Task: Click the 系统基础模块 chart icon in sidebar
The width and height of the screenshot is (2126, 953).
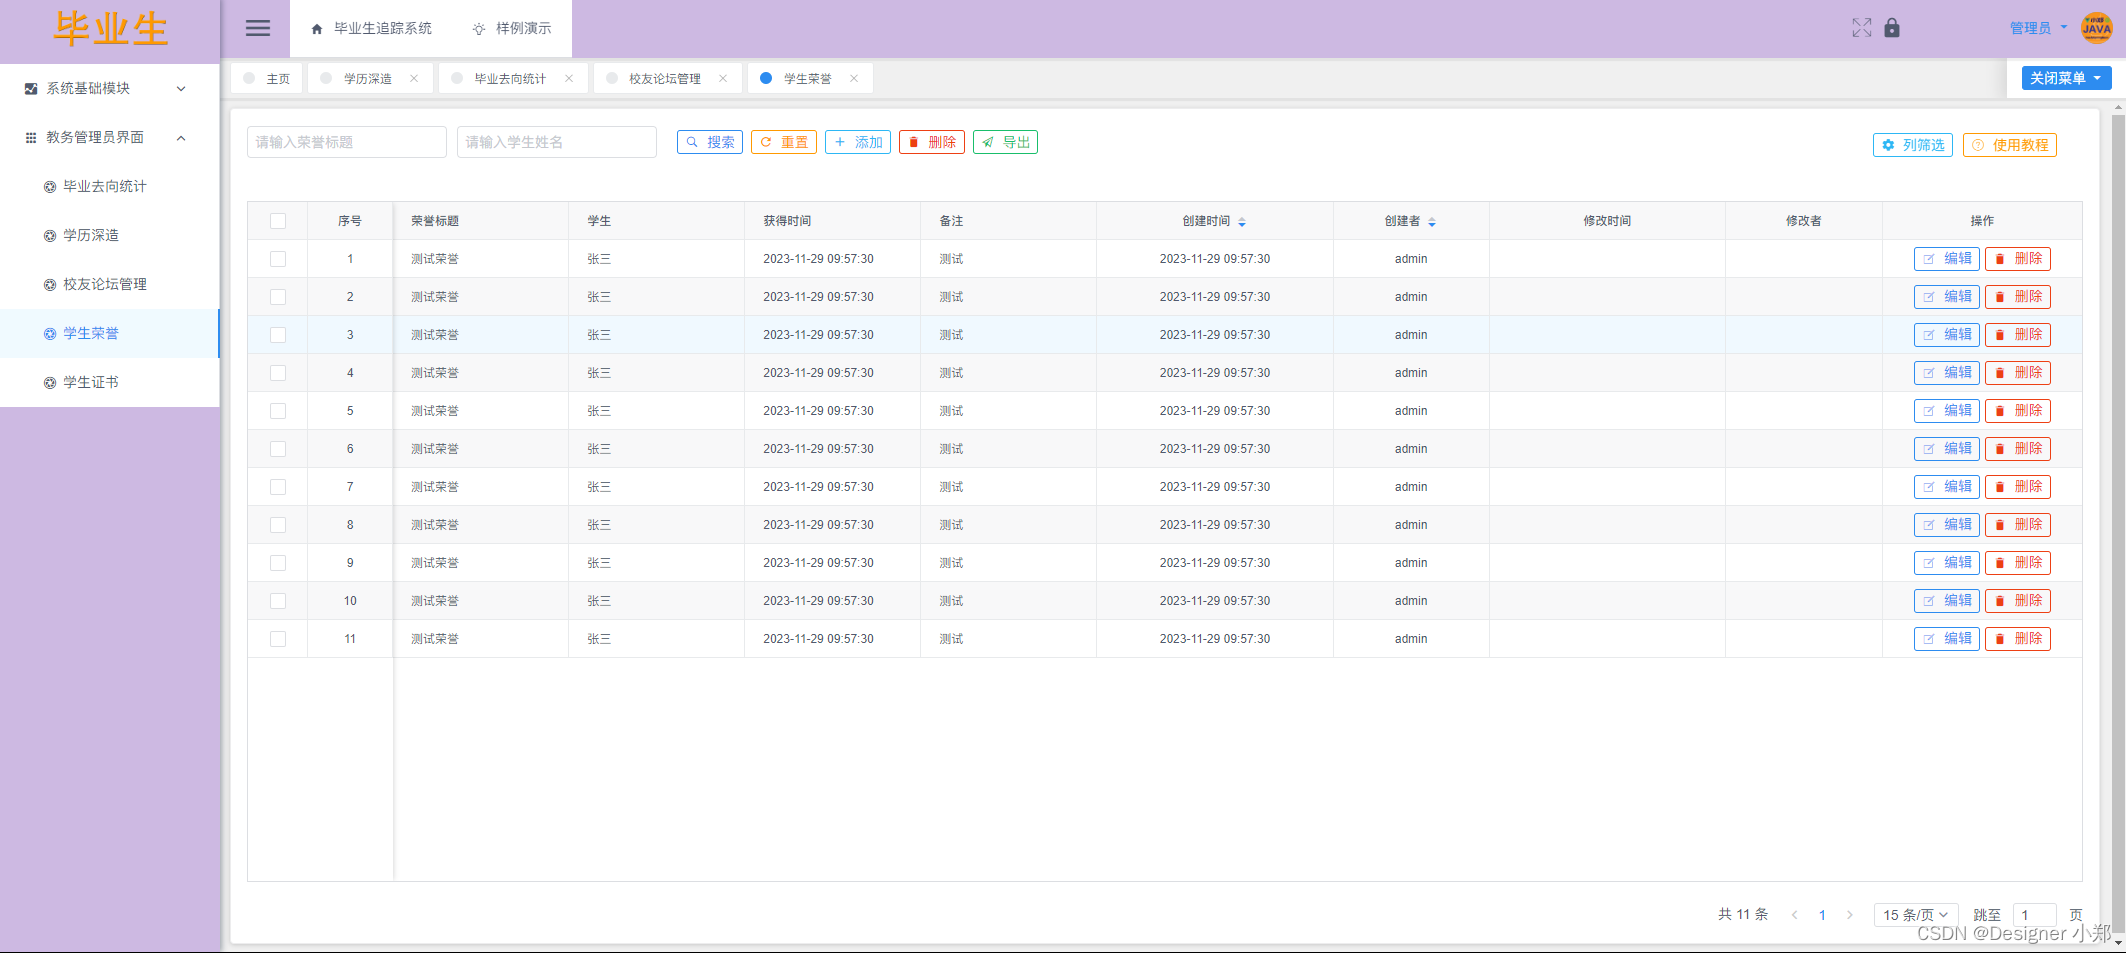Action: (x=31, y=89)
